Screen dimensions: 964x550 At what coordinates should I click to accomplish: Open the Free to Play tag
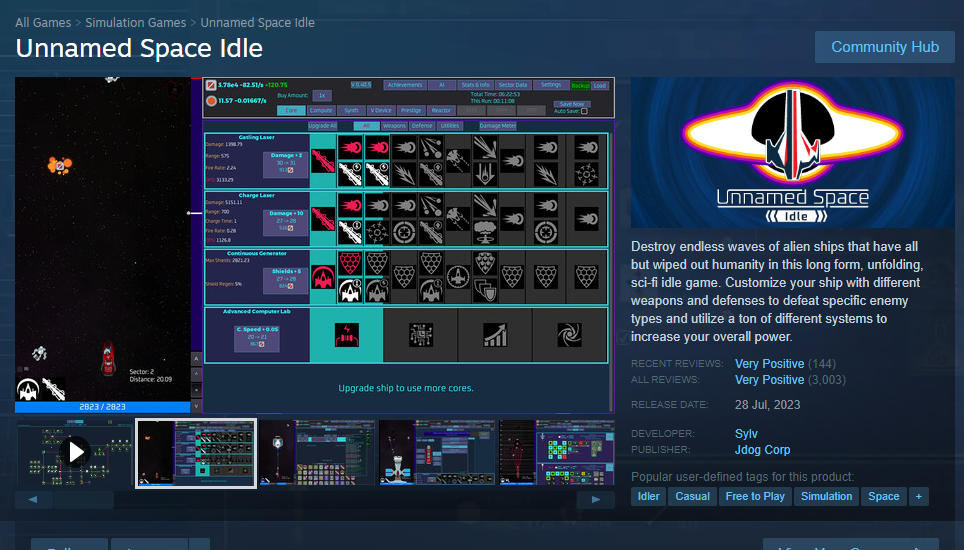coord(755,497)
